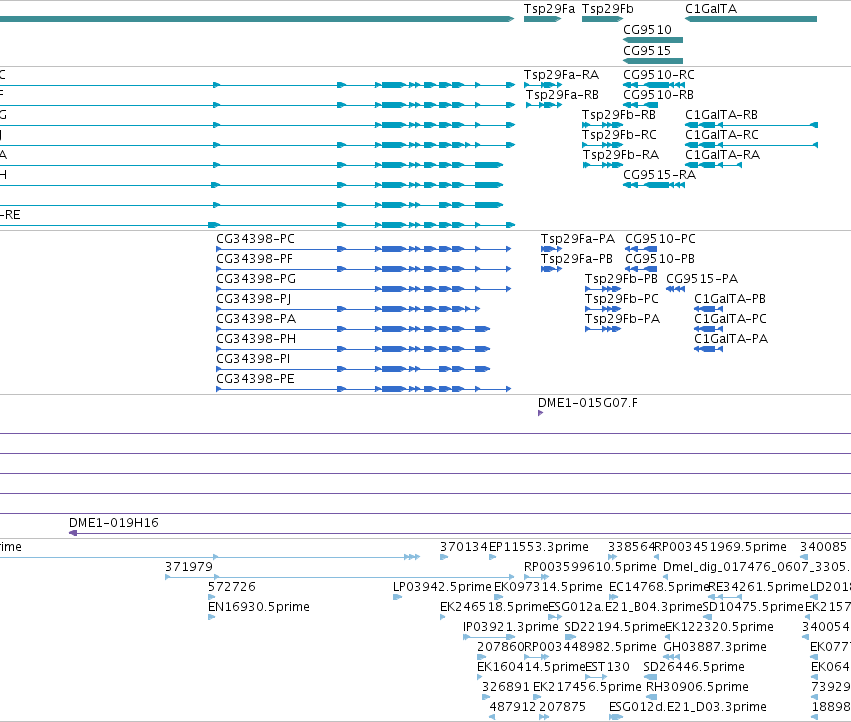Viewport: 851px width, 722px height.
Task: Click protein CG34398-PE label
Action: coord(255,379)
